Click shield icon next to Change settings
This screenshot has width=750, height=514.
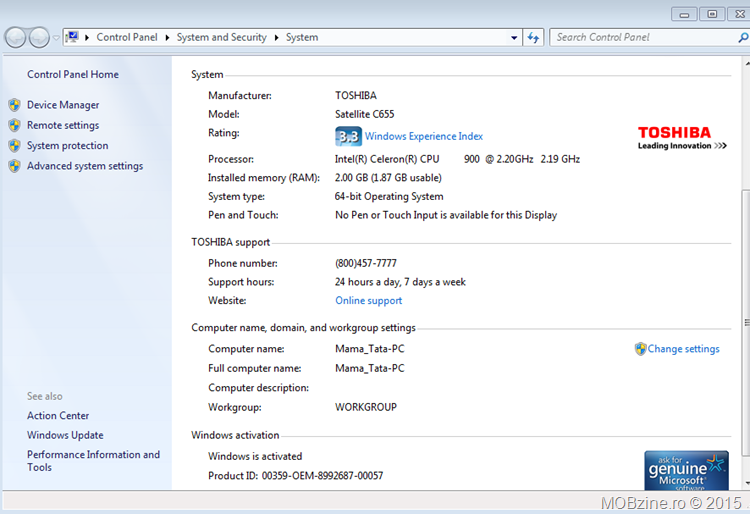coord(640,349)
